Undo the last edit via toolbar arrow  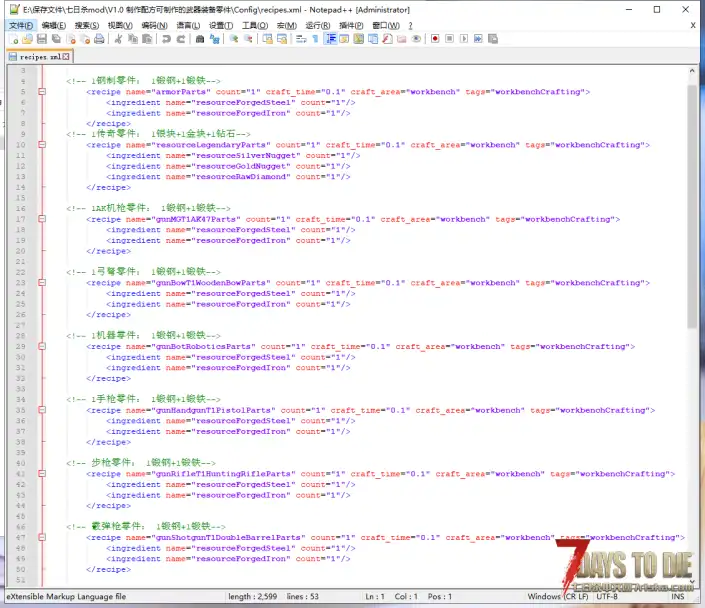(166, 39)
